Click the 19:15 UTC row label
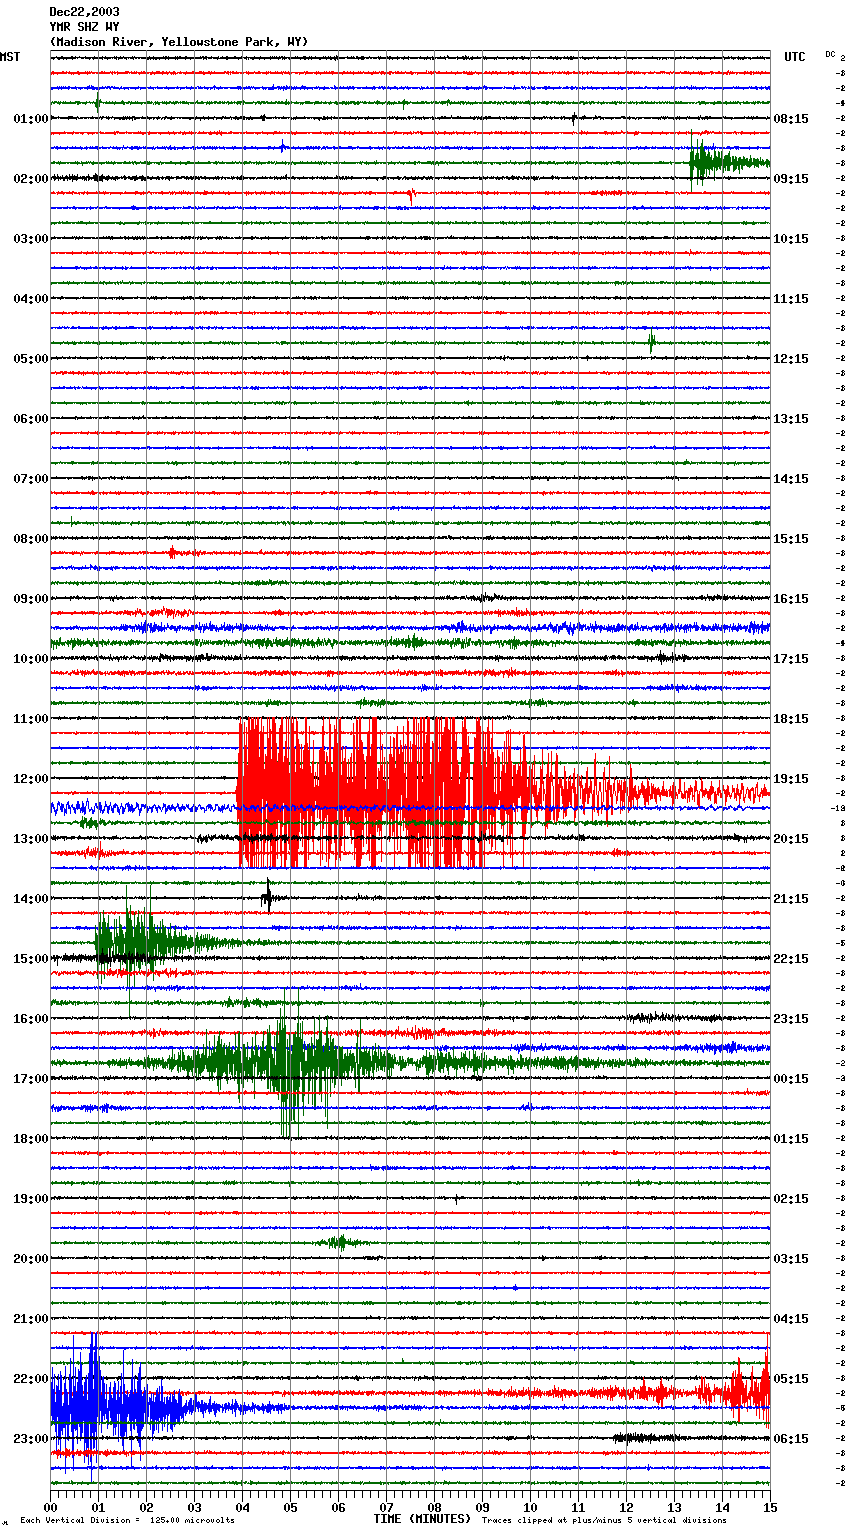This screenshot has height=1534, width=850. 791,779
